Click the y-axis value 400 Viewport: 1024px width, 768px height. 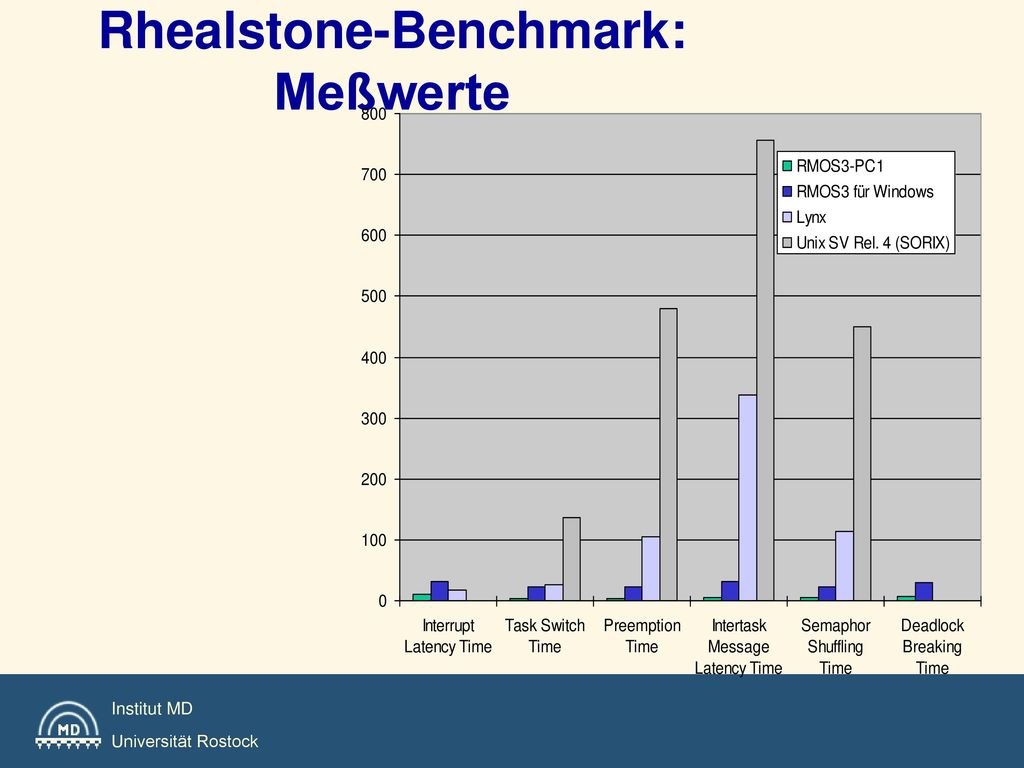[x=374, y=358]
